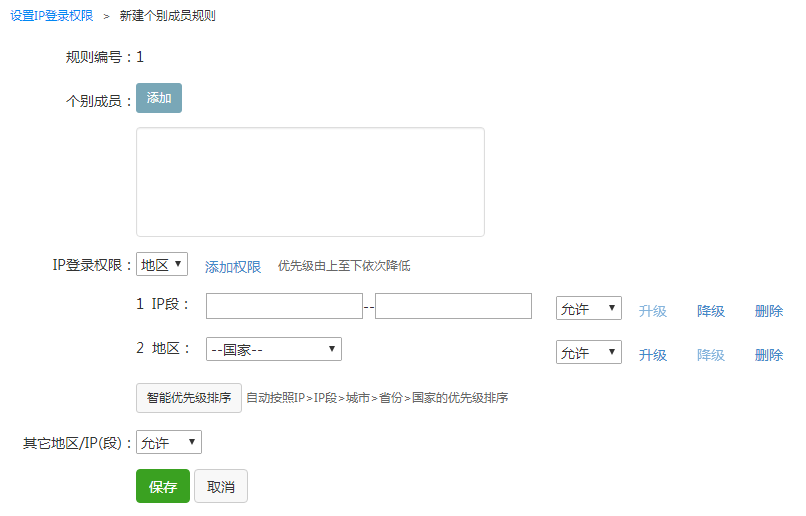This screenshot has width=806, height=516.
Task: Click 升级 on the 地区 row
Action: pos(653,355)
